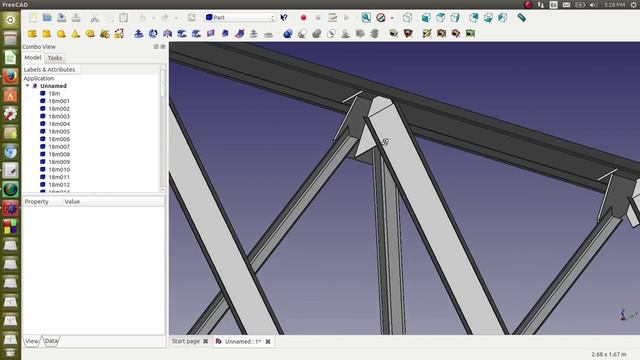The height and width of the screenshot is (360, 640).
Task: Select 18m007 in model tree
Action: [59, 147]
